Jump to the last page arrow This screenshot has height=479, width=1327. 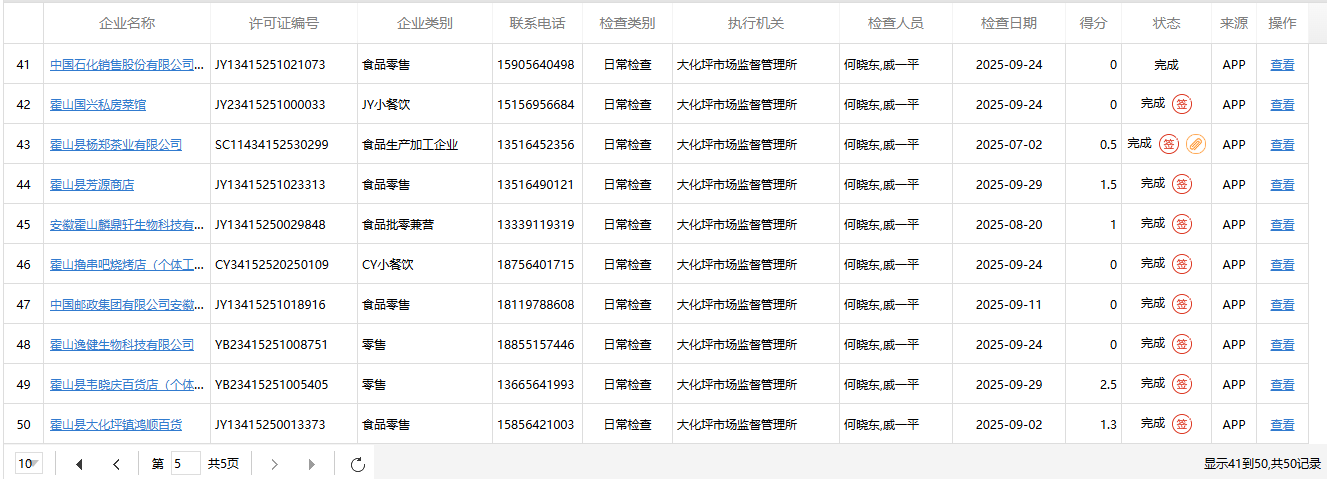coord(312,464)
